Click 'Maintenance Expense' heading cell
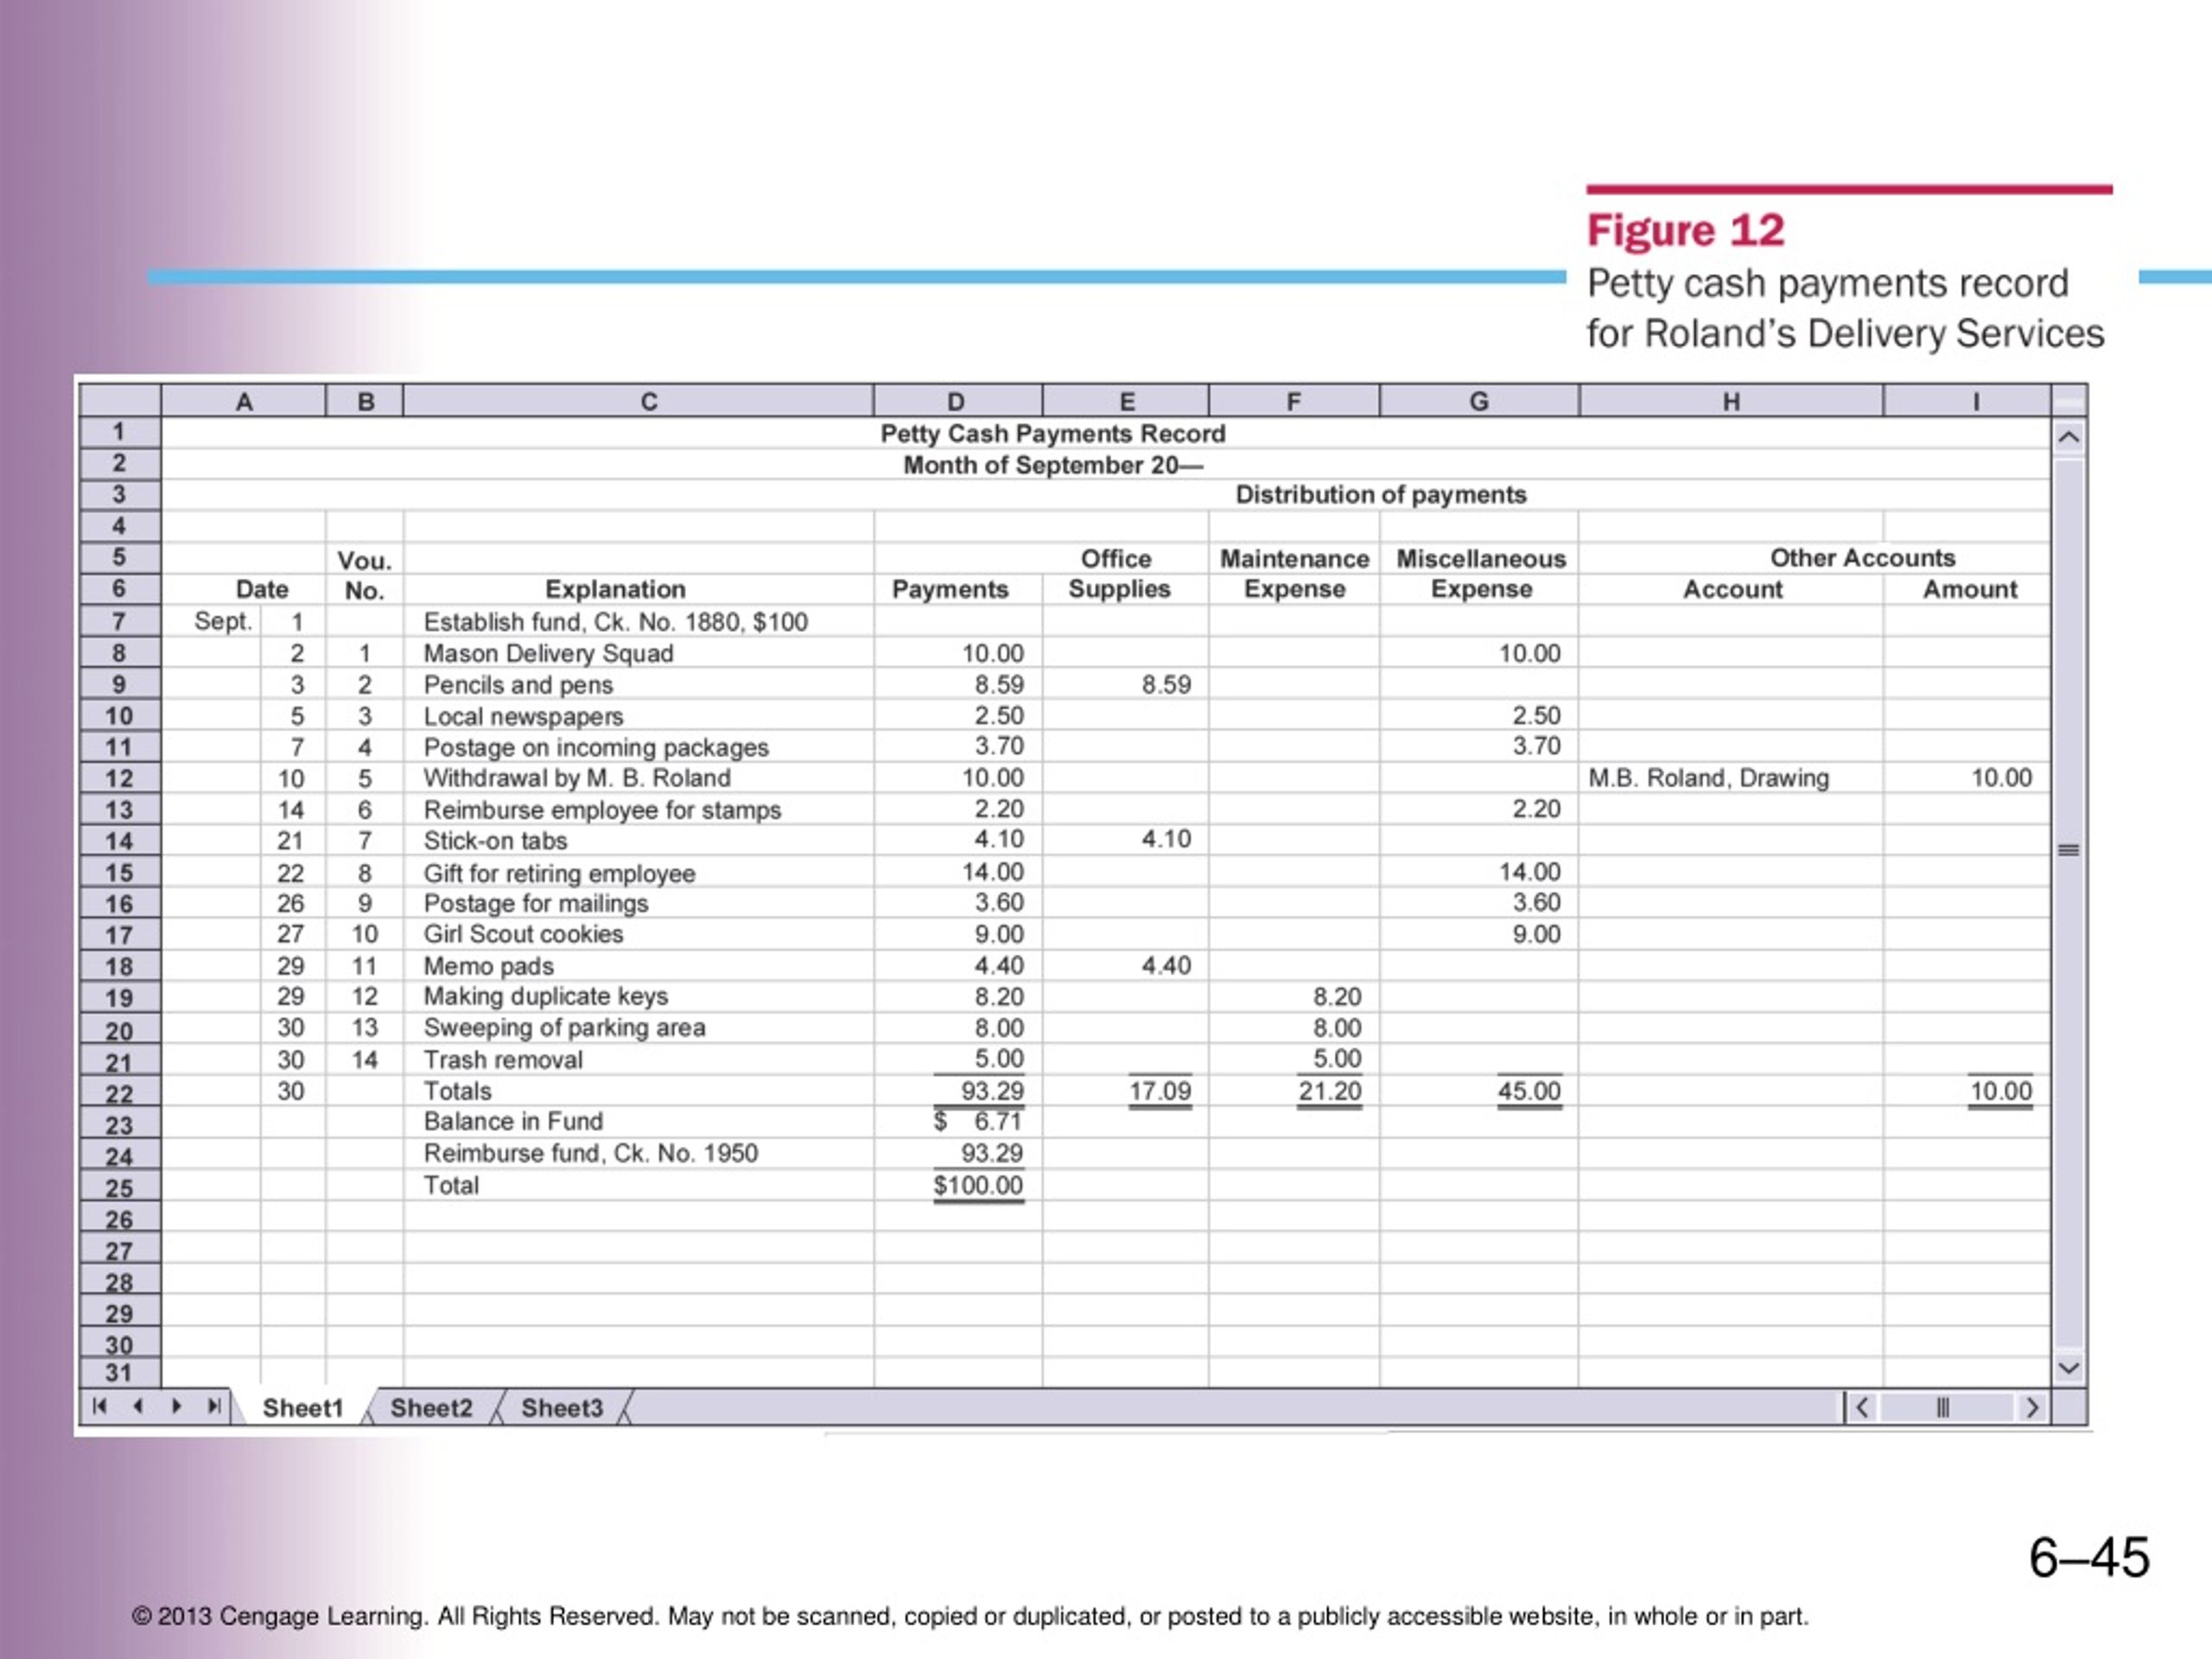Viewport: 2212px width, 1659px height. pyautogui.click(x=1294, y=574)
